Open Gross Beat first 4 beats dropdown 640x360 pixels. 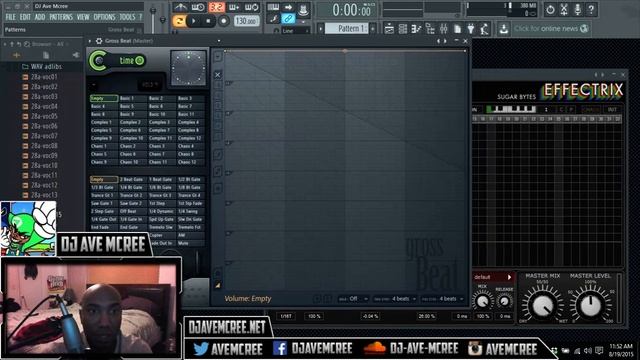click(x=395, y=299)
